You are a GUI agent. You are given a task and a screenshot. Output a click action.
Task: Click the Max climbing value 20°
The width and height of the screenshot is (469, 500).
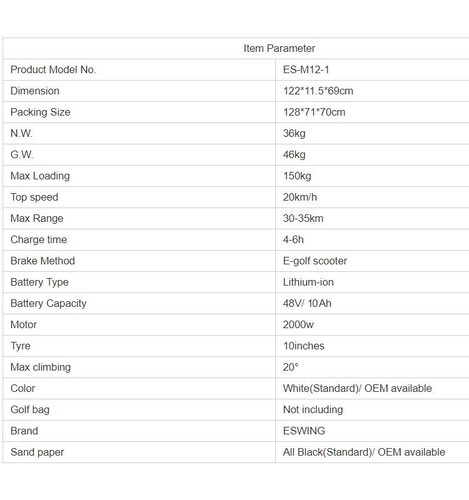tap(290, 367)
